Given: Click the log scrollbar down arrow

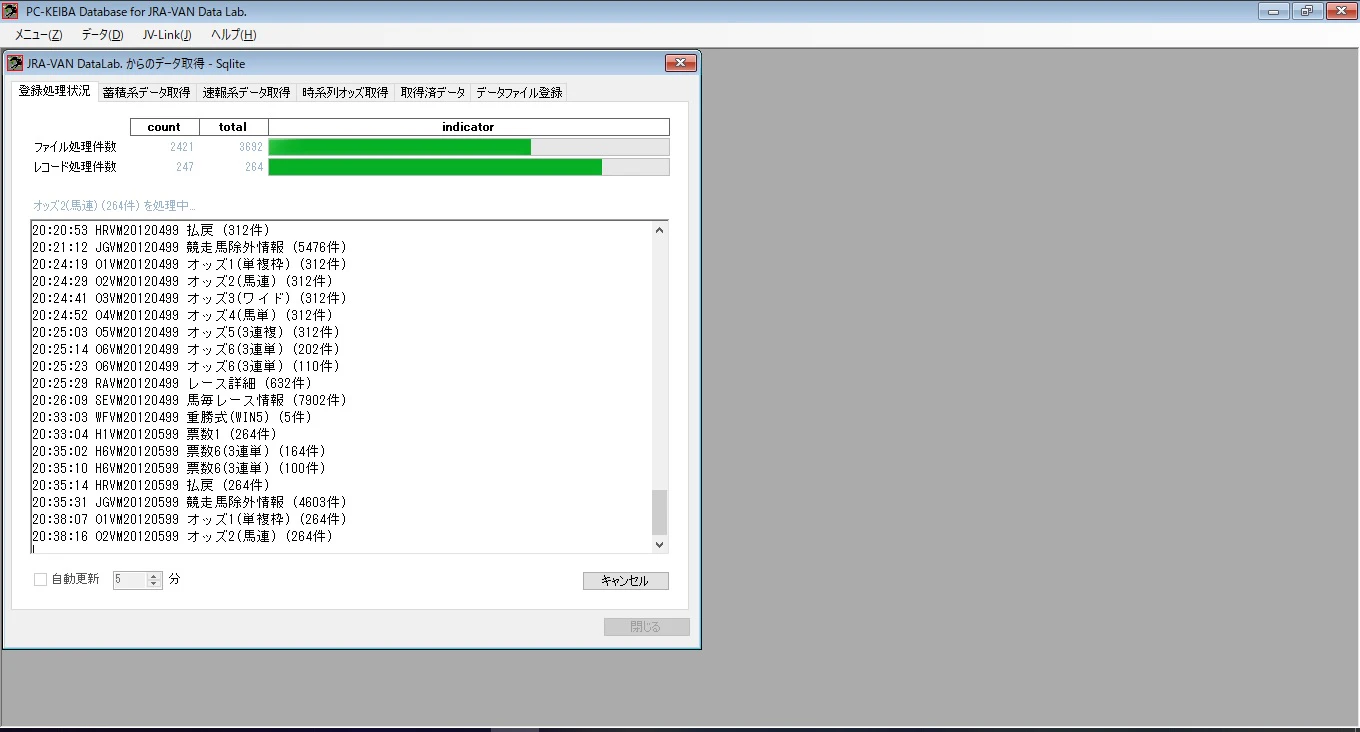Looking at the screenshot, I should pos(659,544).
